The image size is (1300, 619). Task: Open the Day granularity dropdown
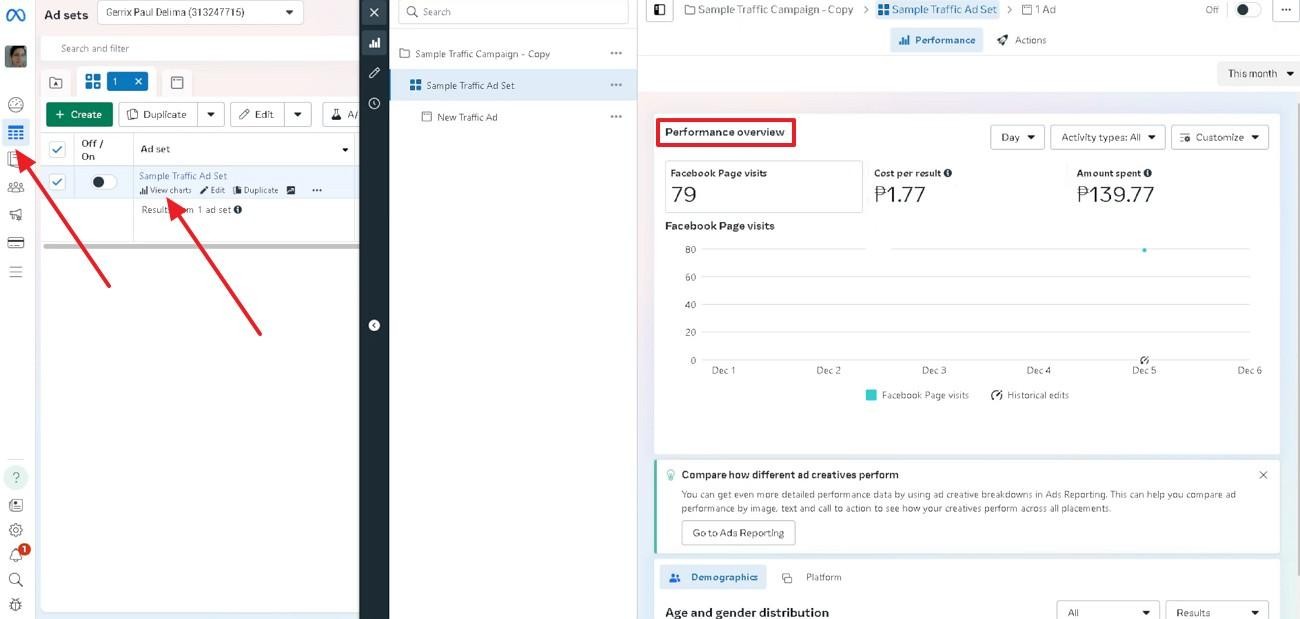pos(1017,137)
